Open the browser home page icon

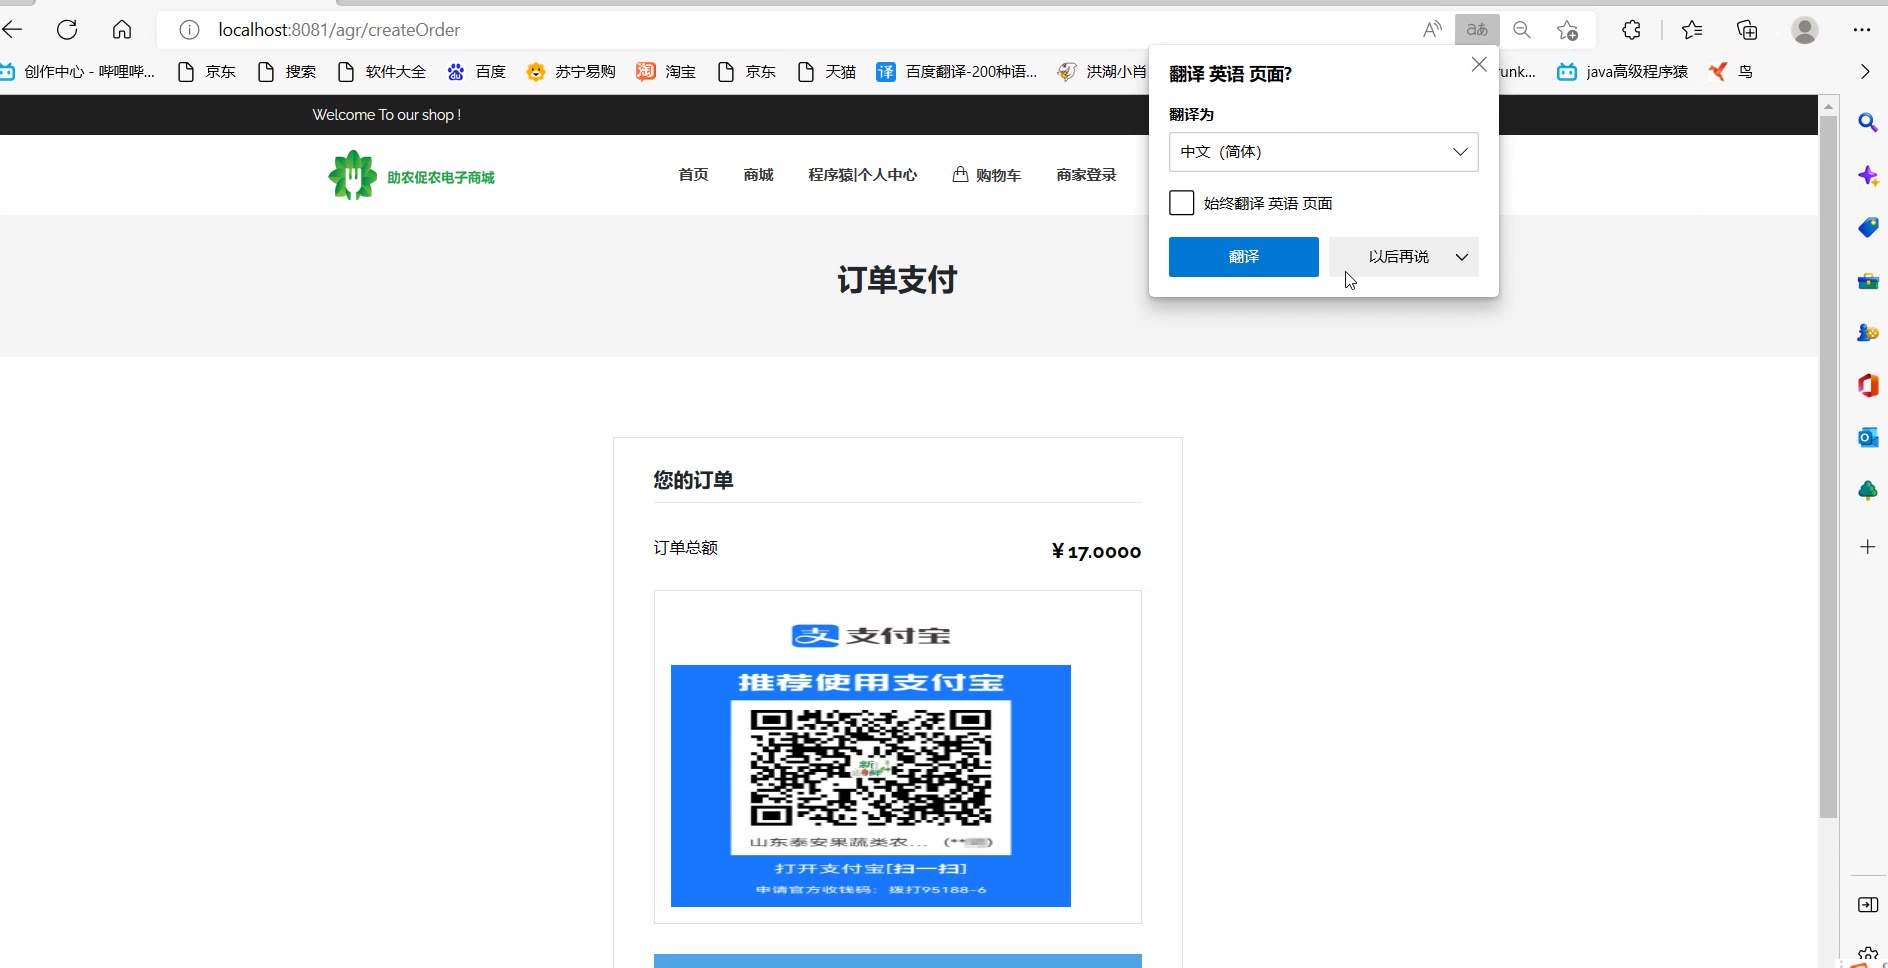[122, 30]
